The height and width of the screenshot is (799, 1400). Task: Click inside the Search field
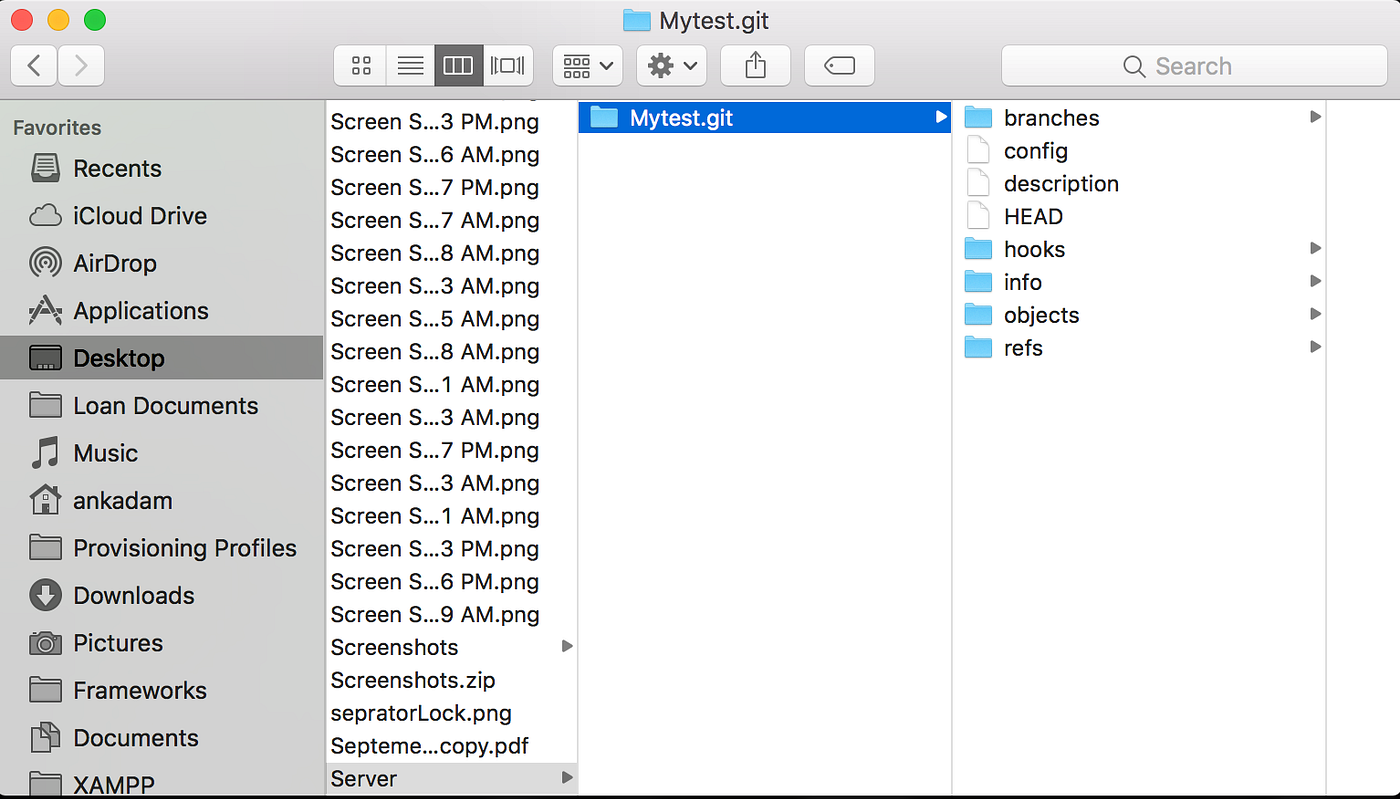pyautogui.click(x=1193, y=65)
